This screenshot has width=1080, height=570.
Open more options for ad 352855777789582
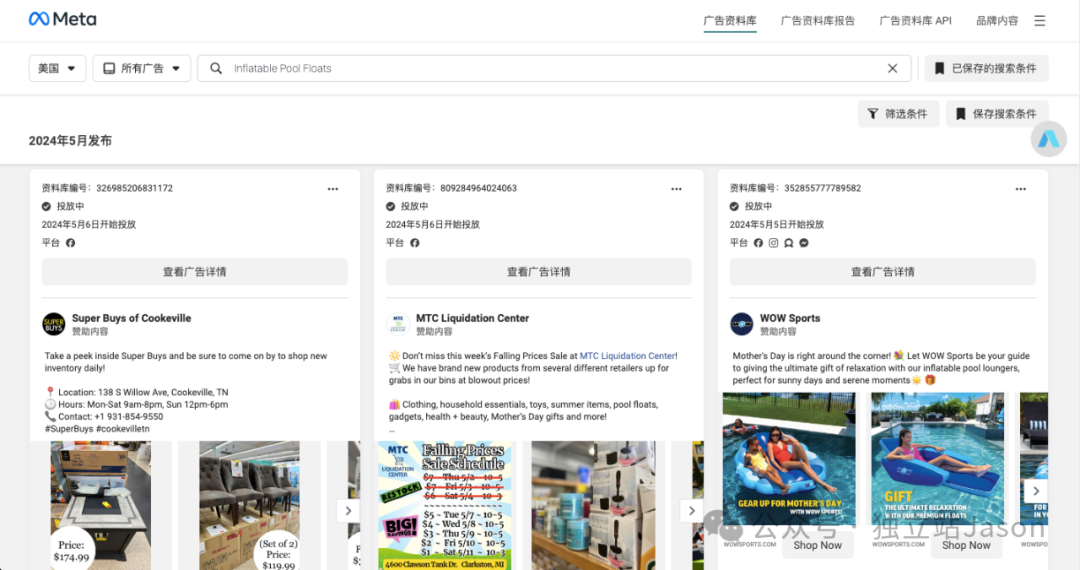(1020, 189)
